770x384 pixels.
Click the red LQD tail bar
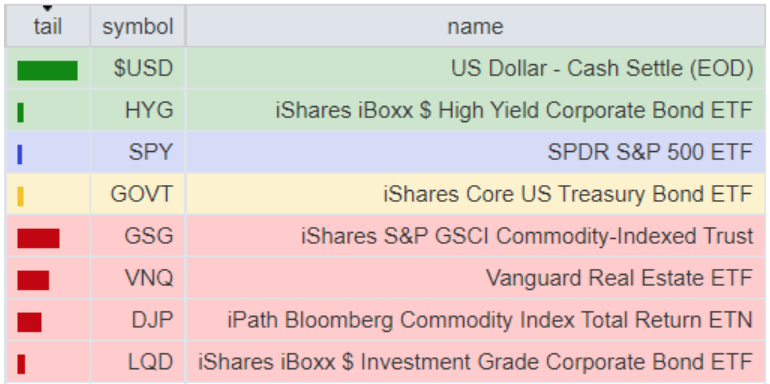pos(21,364)
